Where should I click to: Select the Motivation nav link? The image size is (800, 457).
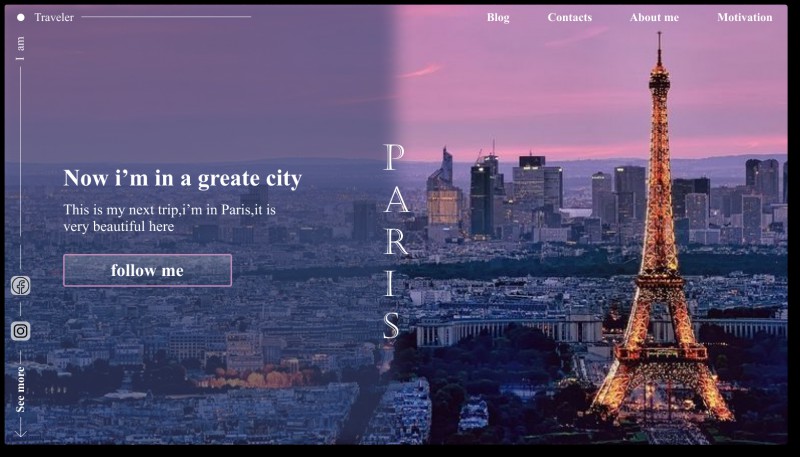(744, 17)
